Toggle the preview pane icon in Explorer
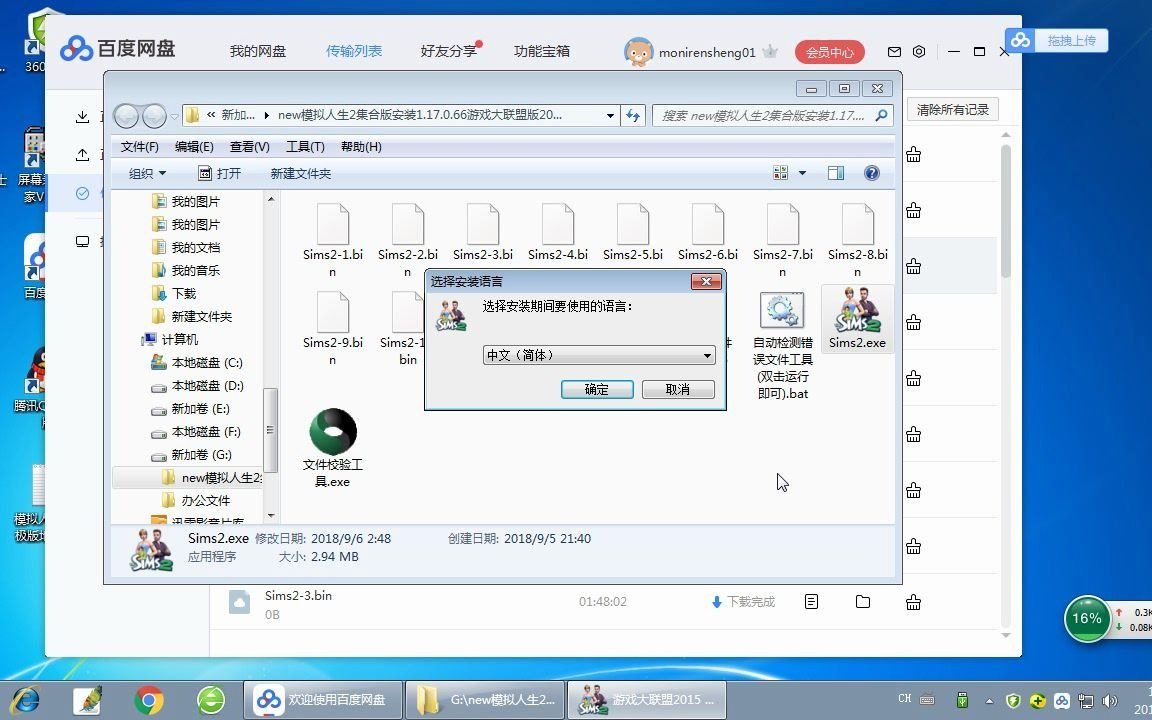The height and width of the screenshot is (720, 1152). point(836,172)
